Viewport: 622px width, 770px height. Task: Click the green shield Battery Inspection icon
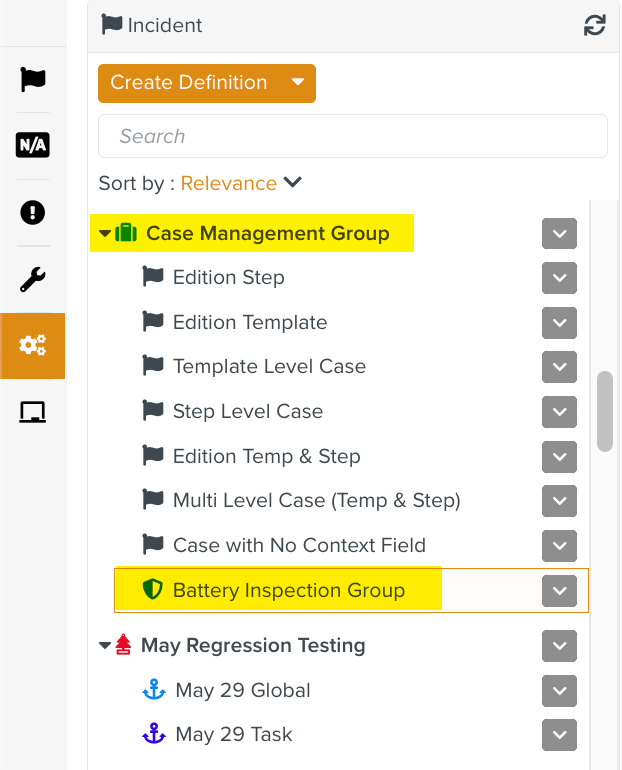click(x=152, y=590)
